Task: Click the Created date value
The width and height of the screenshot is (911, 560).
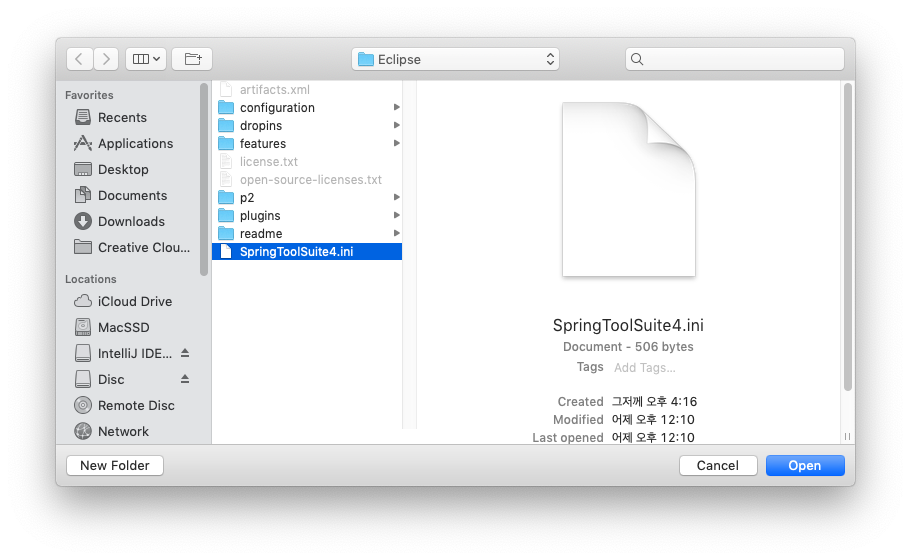Action: coord(654,401)
